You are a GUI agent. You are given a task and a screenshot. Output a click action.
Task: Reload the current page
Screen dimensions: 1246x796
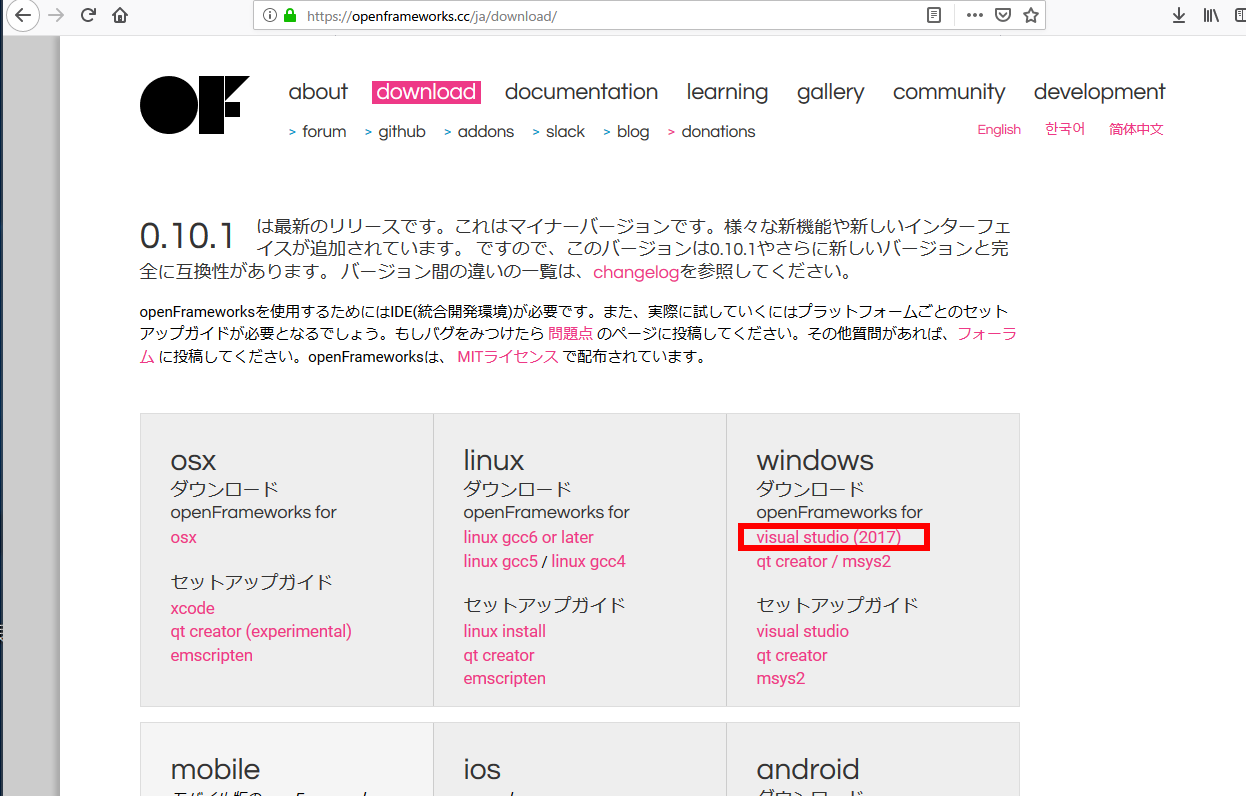coord(88,15)
